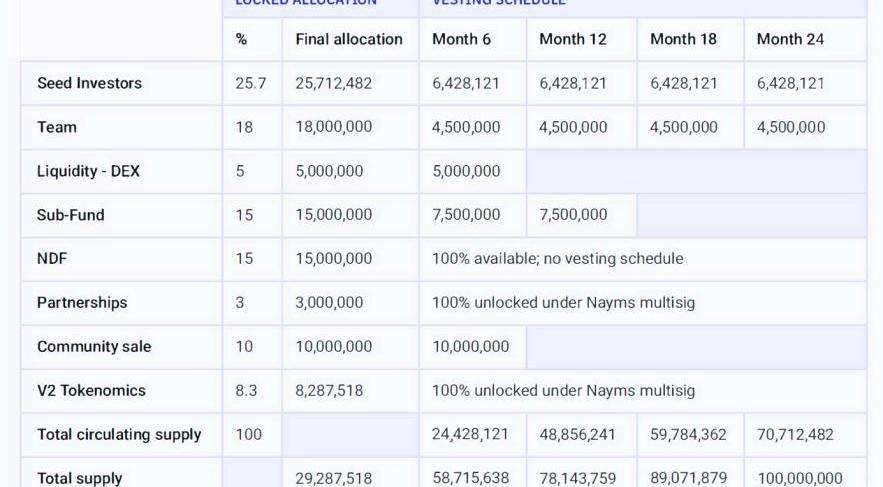Screen dimensions: 883x487
Task: Click the Seed Investors row label
Action: pyautogui.click(x=89, y=83)
